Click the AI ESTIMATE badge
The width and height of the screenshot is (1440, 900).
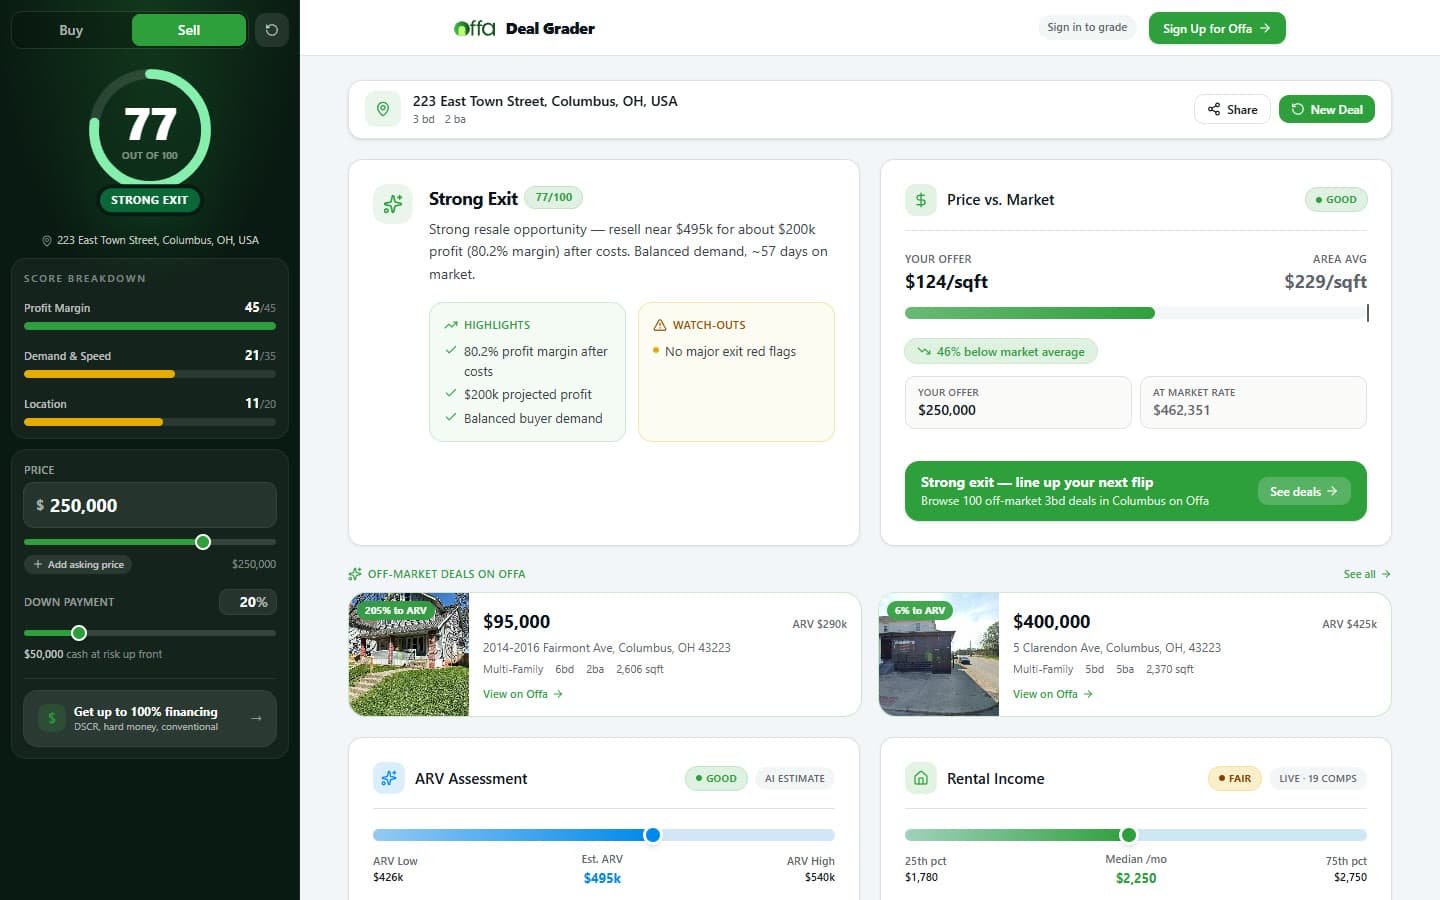click(795, 778)
